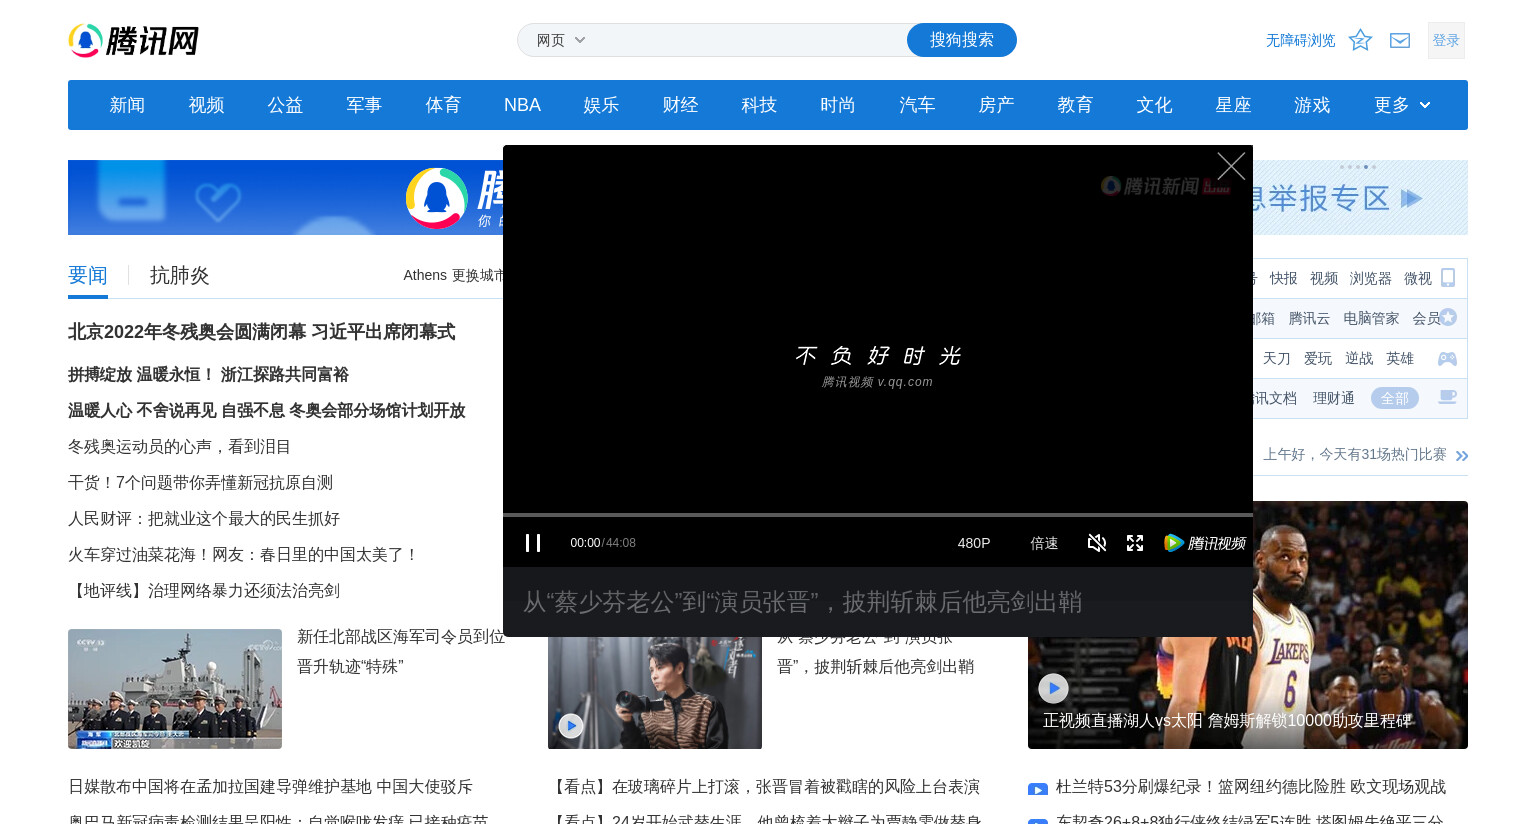The image size is (1536, 824).
Task: Open article 火车穿过油菜花海
Action: pyautogui.click(x=244, y=554)
